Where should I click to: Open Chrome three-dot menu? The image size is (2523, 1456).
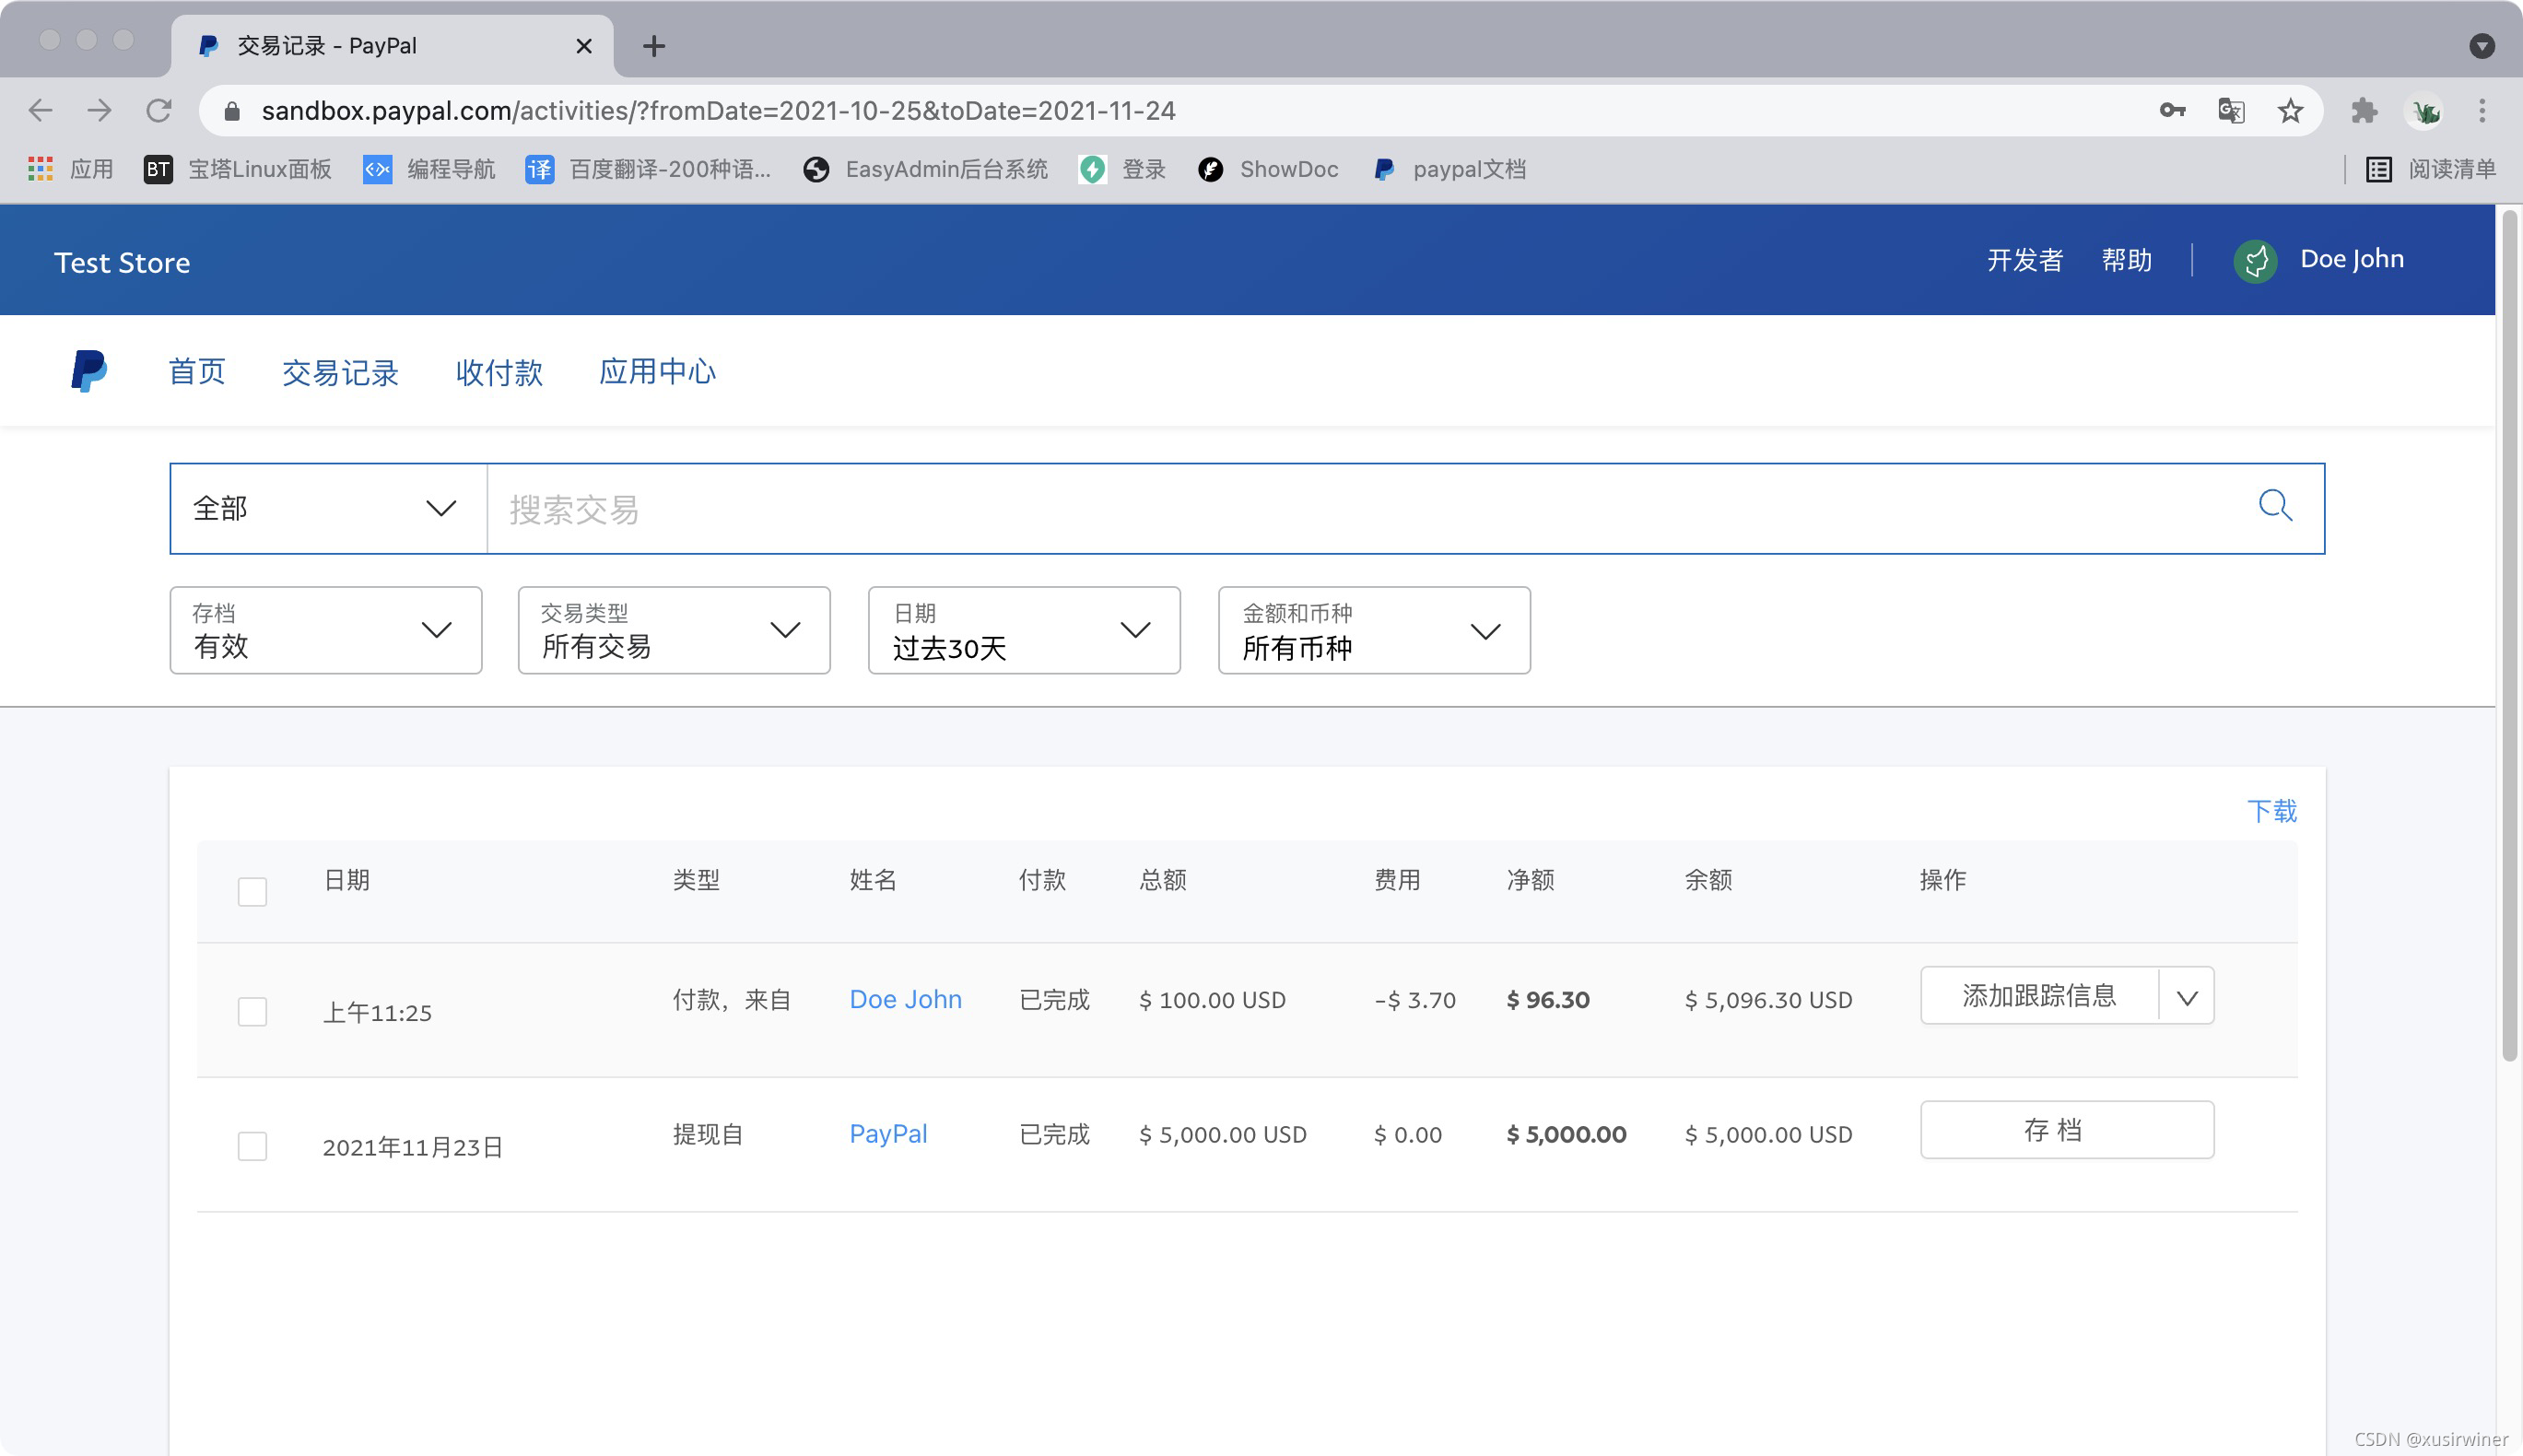[x=2482, y=110]
